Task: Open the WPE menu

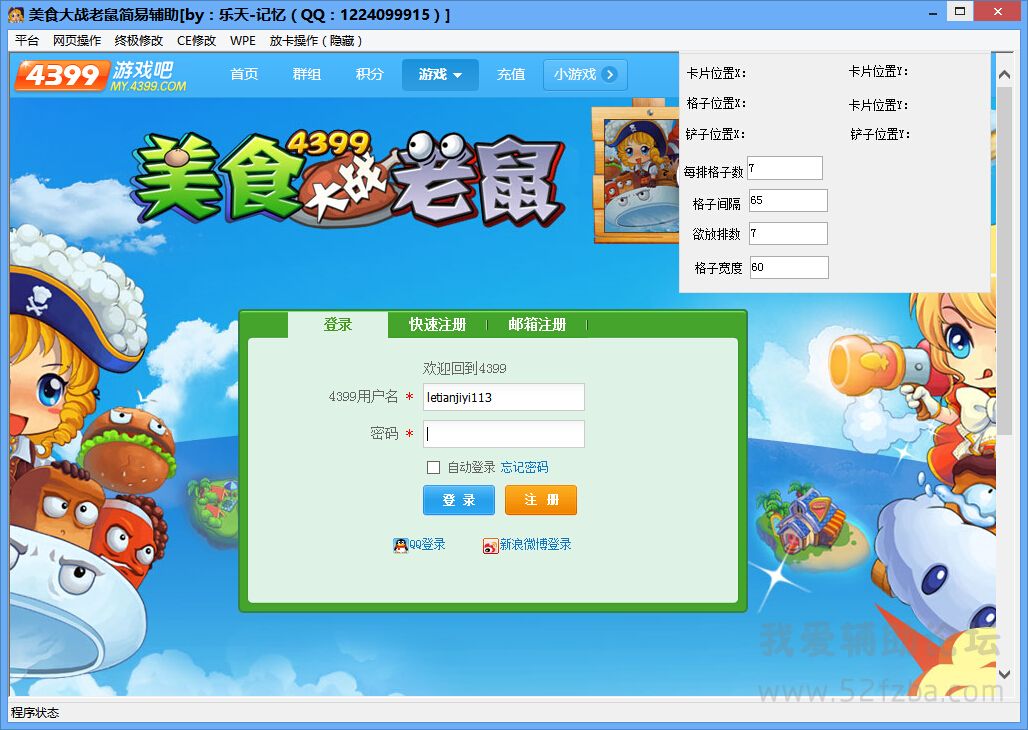Action: pos(243,41)
